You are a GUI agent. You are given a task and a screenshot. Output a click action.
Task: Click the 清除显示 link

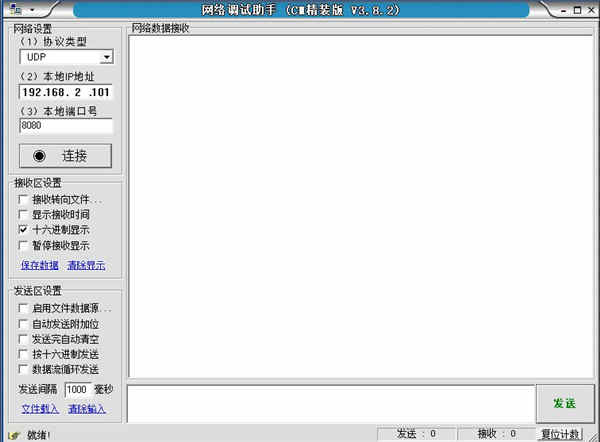coord(86,265)
